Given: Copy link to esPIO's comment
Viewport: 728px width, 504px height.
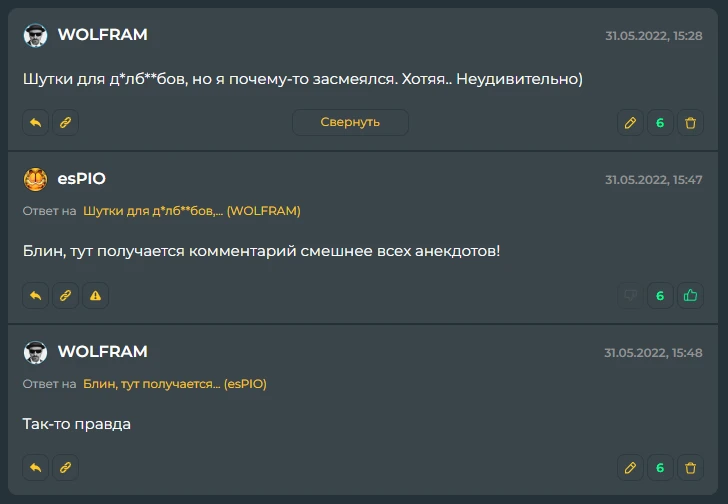Looking at the screenshot, I should tap(65, 295).
